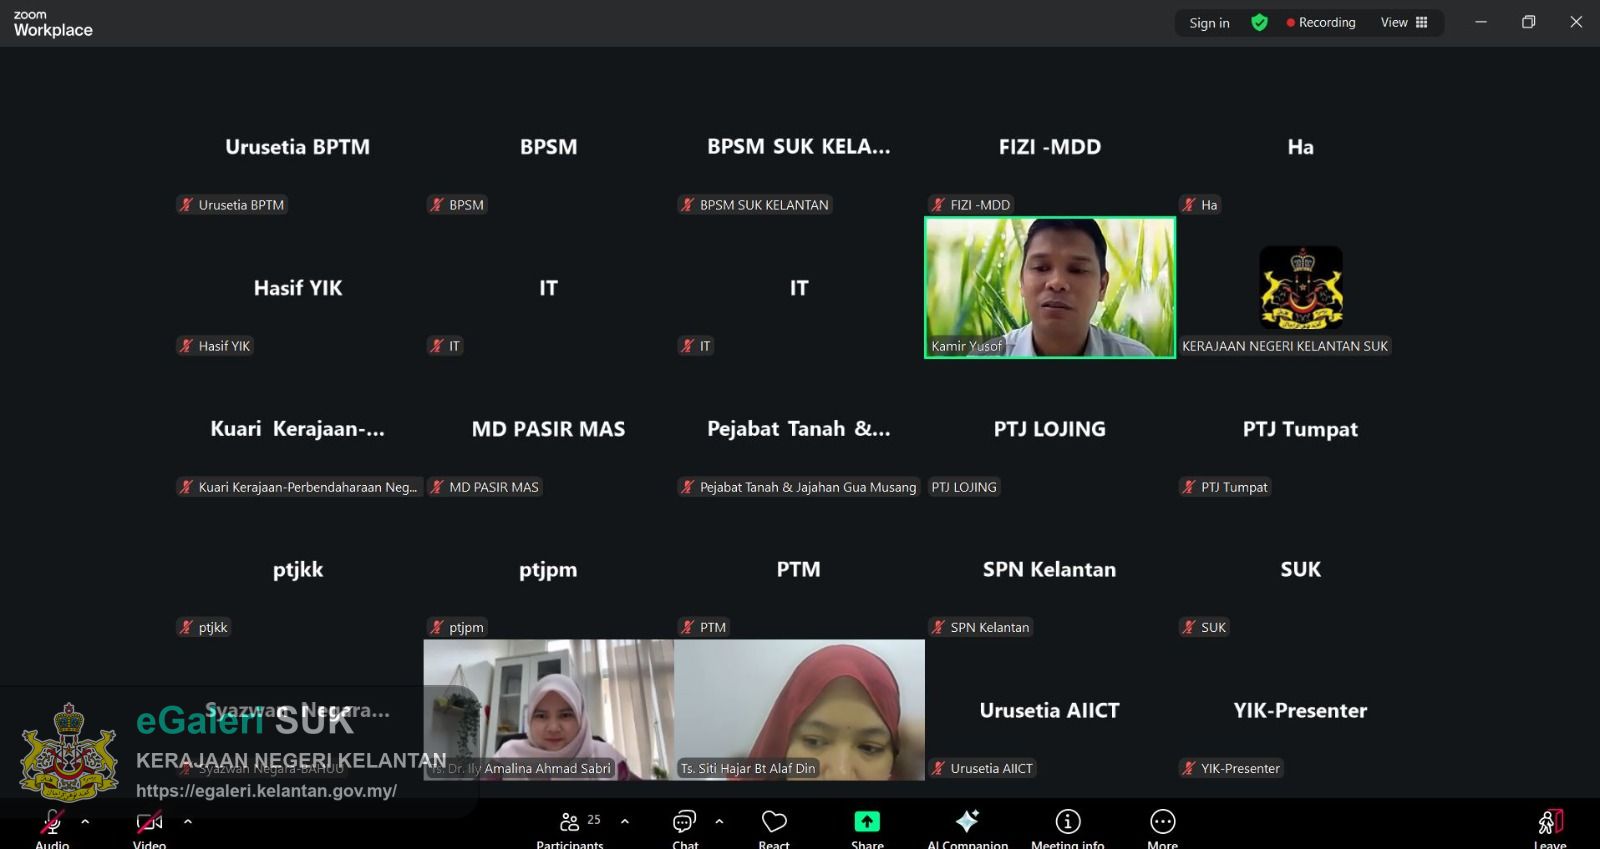Select the PTJ LOJING participant name label
1600x849 pixels.
(x=964, y=487)
